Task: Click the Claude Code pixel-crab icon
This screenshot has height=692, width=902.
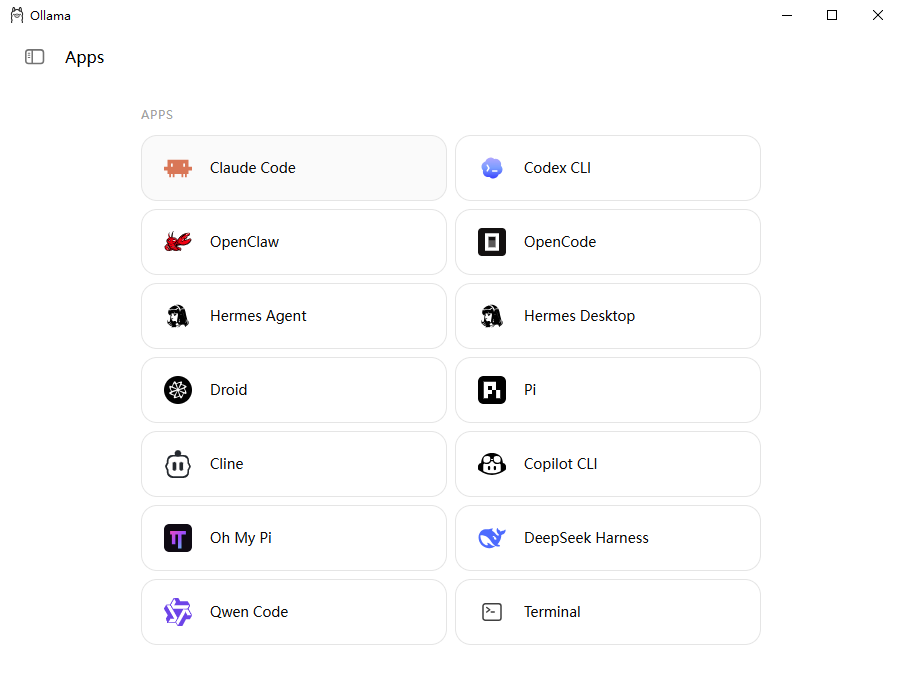Action: click(178, 168)
